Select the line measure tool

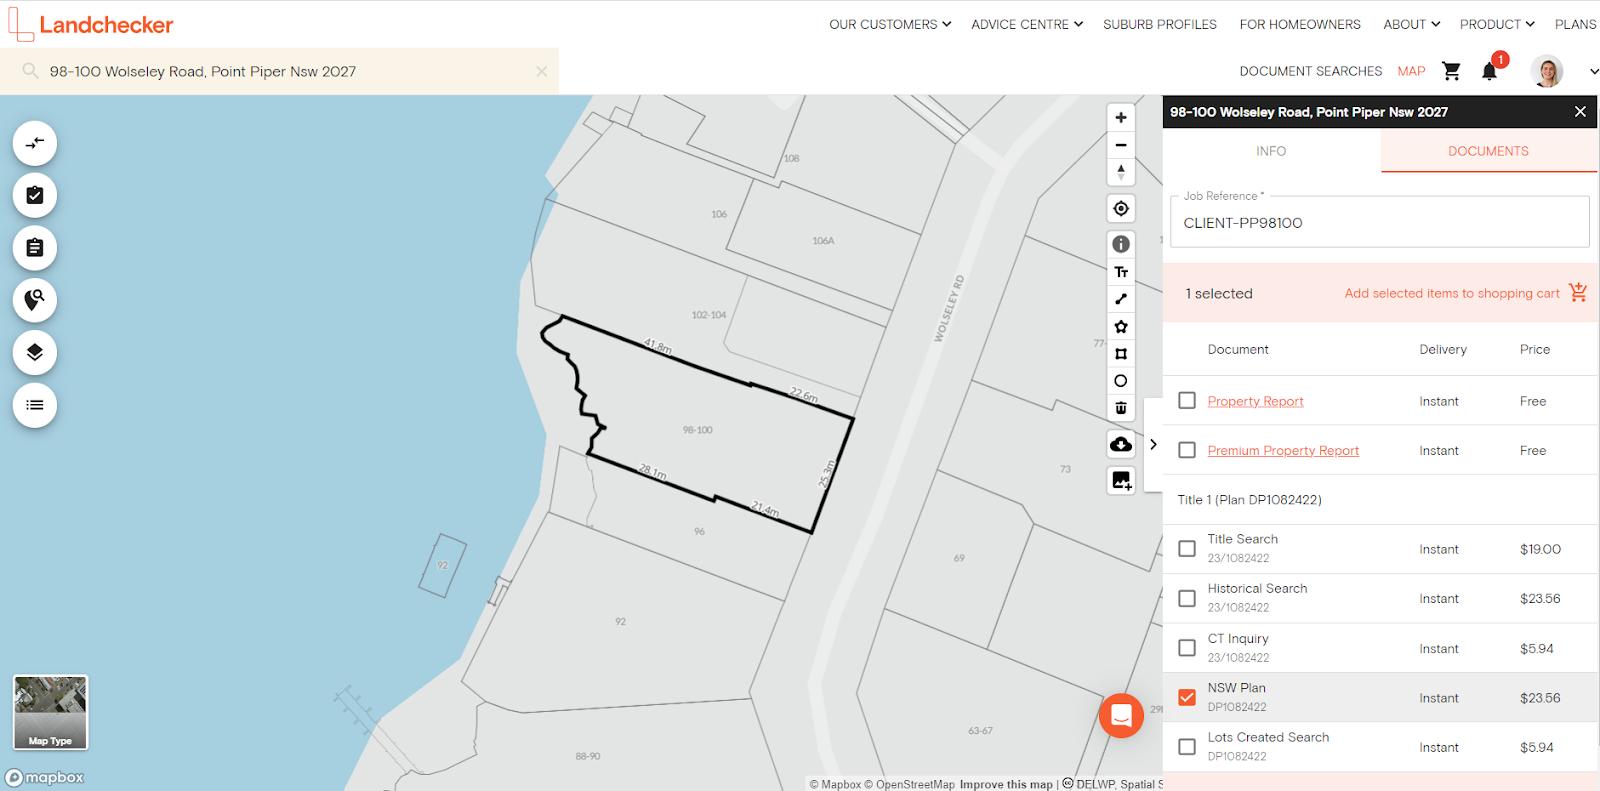(1121, 299)
